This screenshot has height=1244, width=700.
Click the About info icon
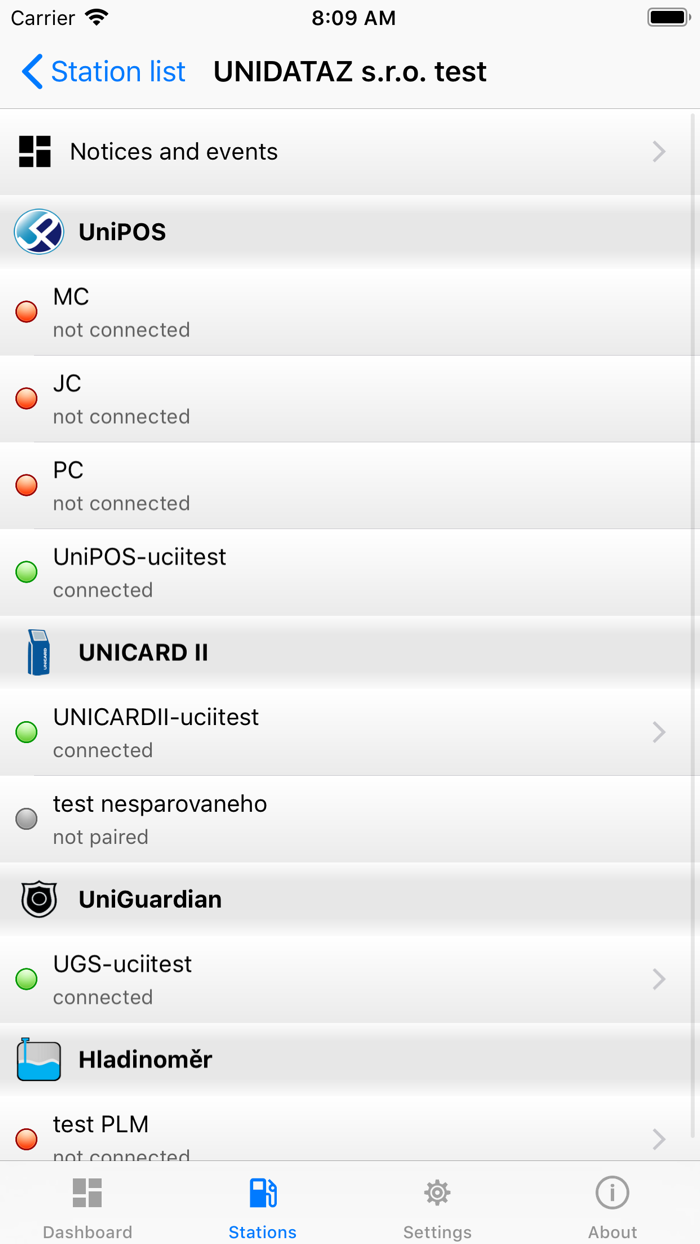click(612, 1192)
